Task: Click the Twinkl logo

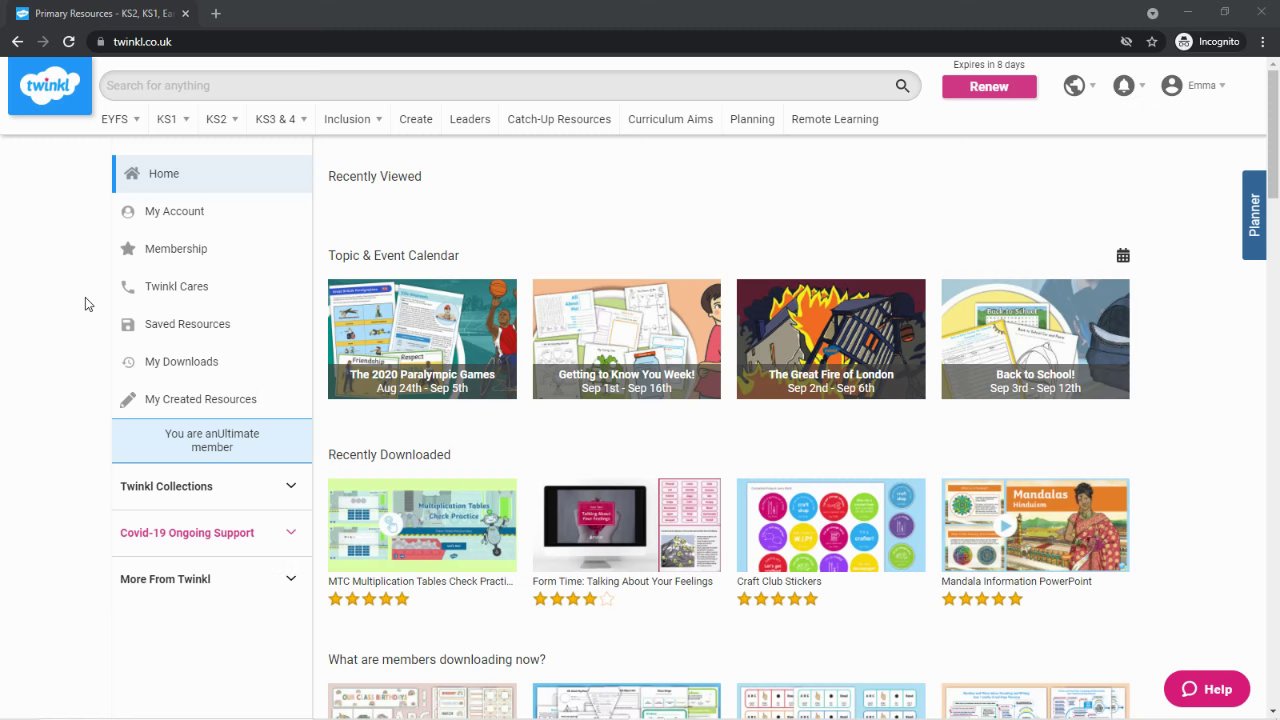Action: tap(50, 86)
